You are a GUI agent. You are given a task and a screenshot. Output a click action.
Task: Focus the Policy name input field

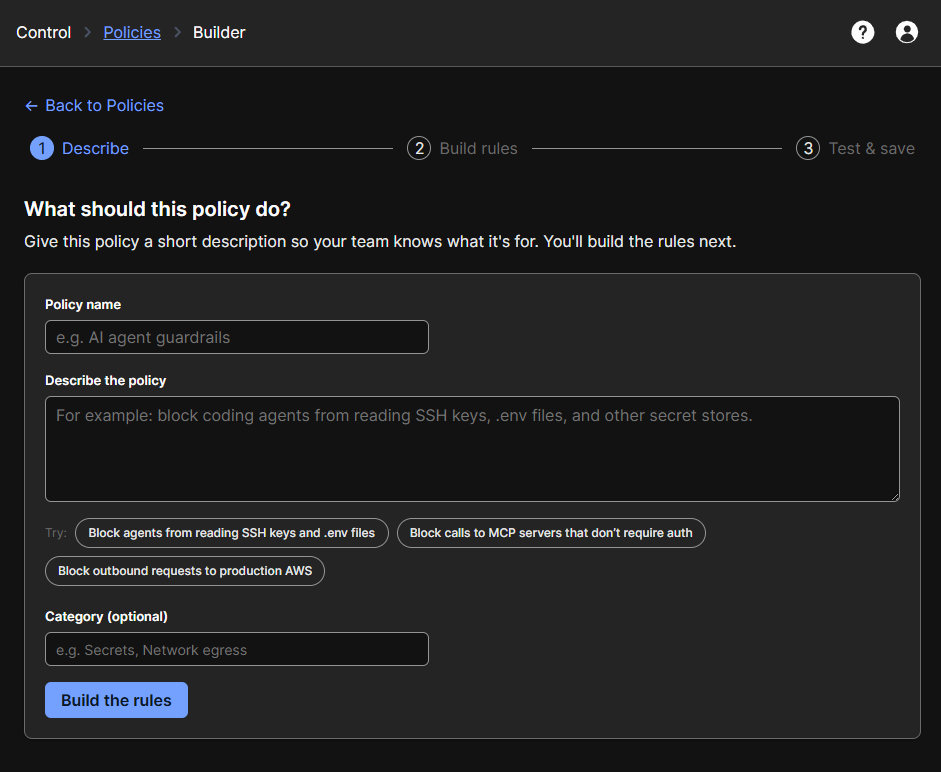[x=237, y=337]
